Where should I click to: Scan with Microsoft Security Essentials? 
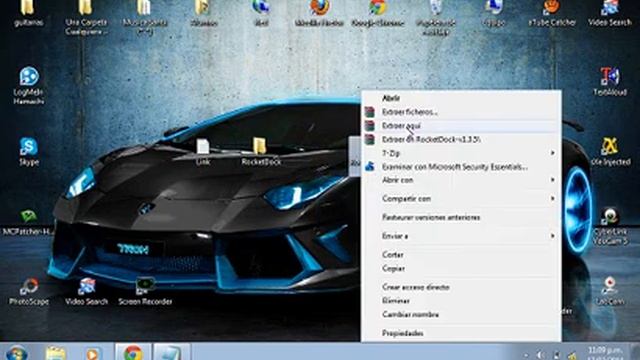tap(461, 167)
